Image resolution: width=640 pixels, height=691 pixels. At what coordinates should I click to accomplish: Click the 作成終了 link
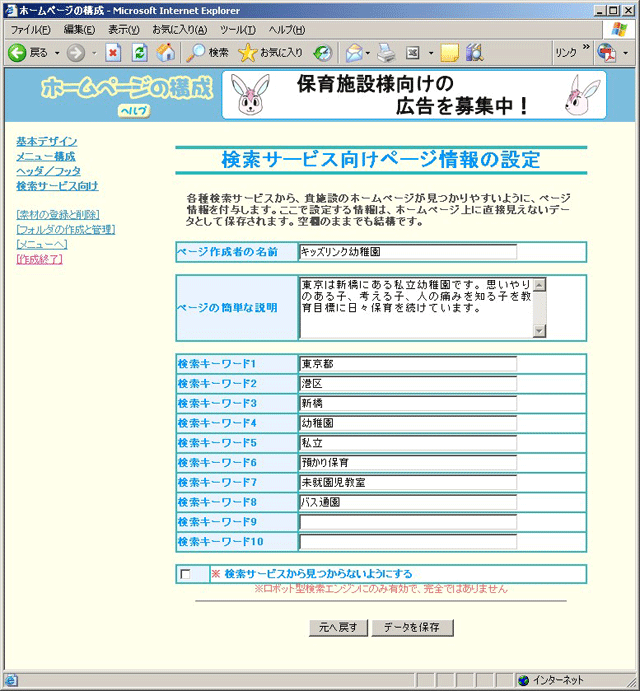pyautogui.click(x=39, y=259)
